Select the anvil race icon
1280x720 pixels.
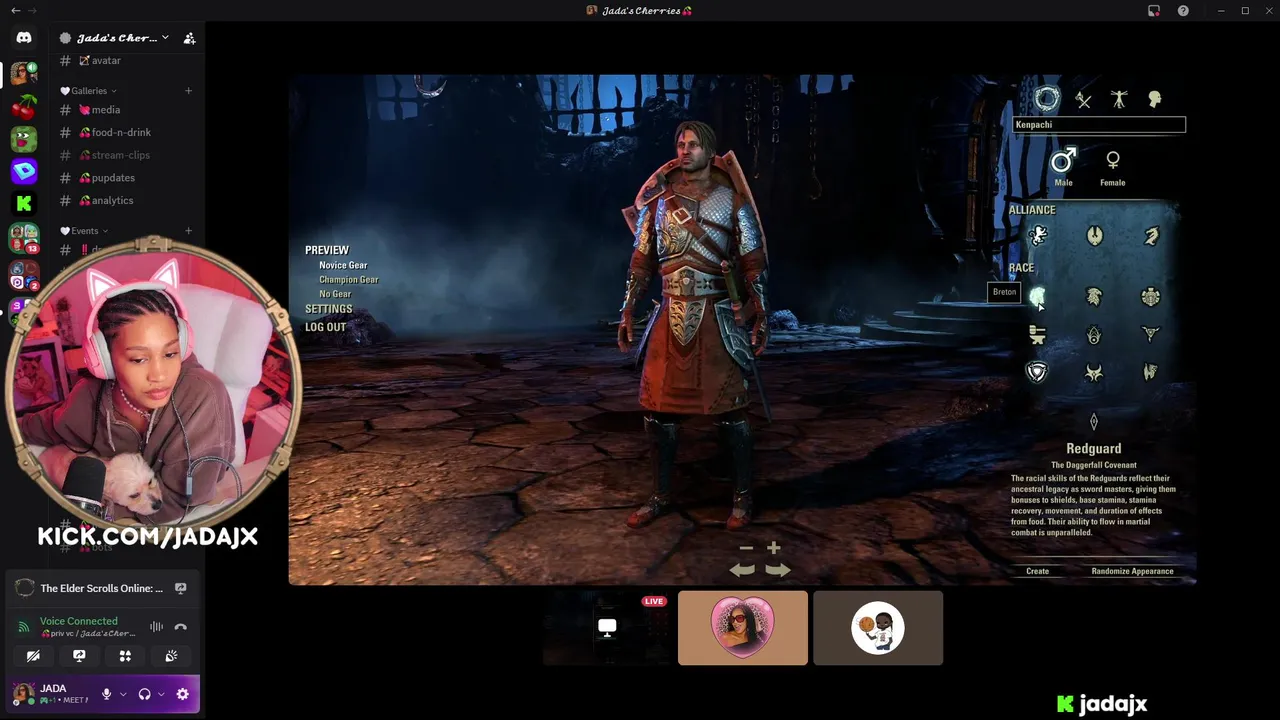pos(1037,335)
